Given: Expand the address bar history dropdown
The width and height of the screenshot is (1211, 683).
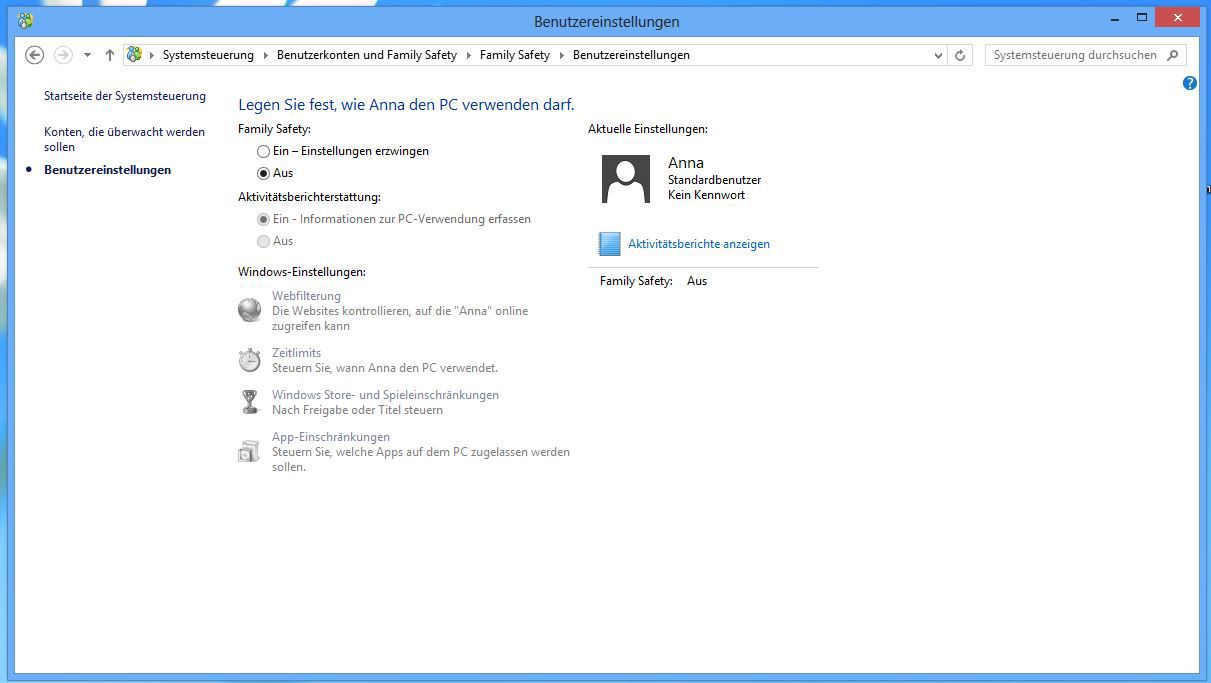Looking at the screenshot, I should point(937,55).
